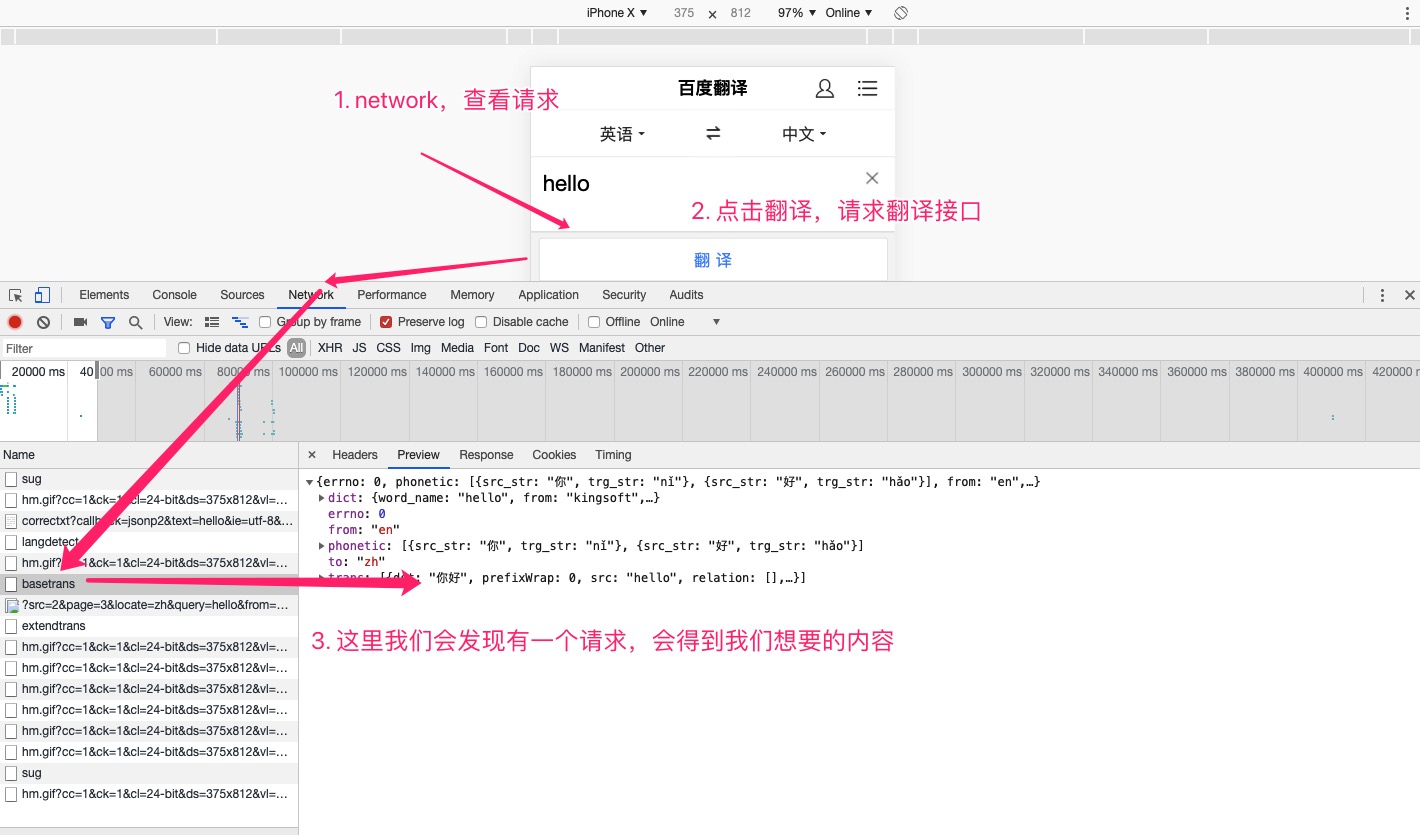Click the network Filter text field
Image resolution: width=1420 pixels, height=835 pixels.
84,348
